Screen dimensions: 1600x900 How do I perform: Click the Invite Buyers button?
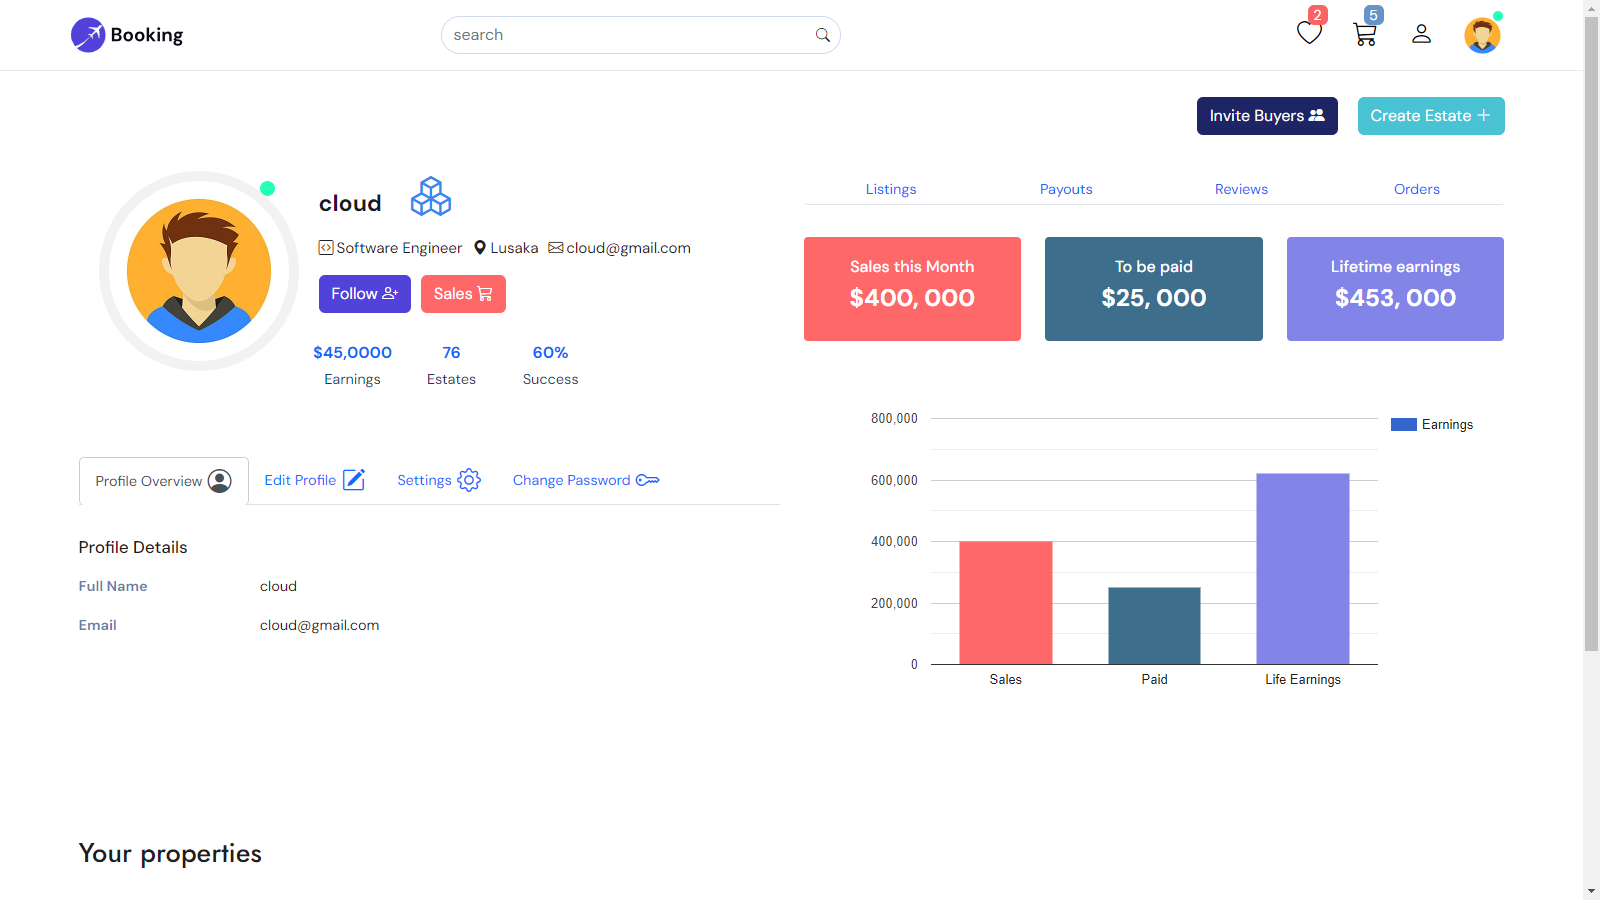pos(1266,115)
